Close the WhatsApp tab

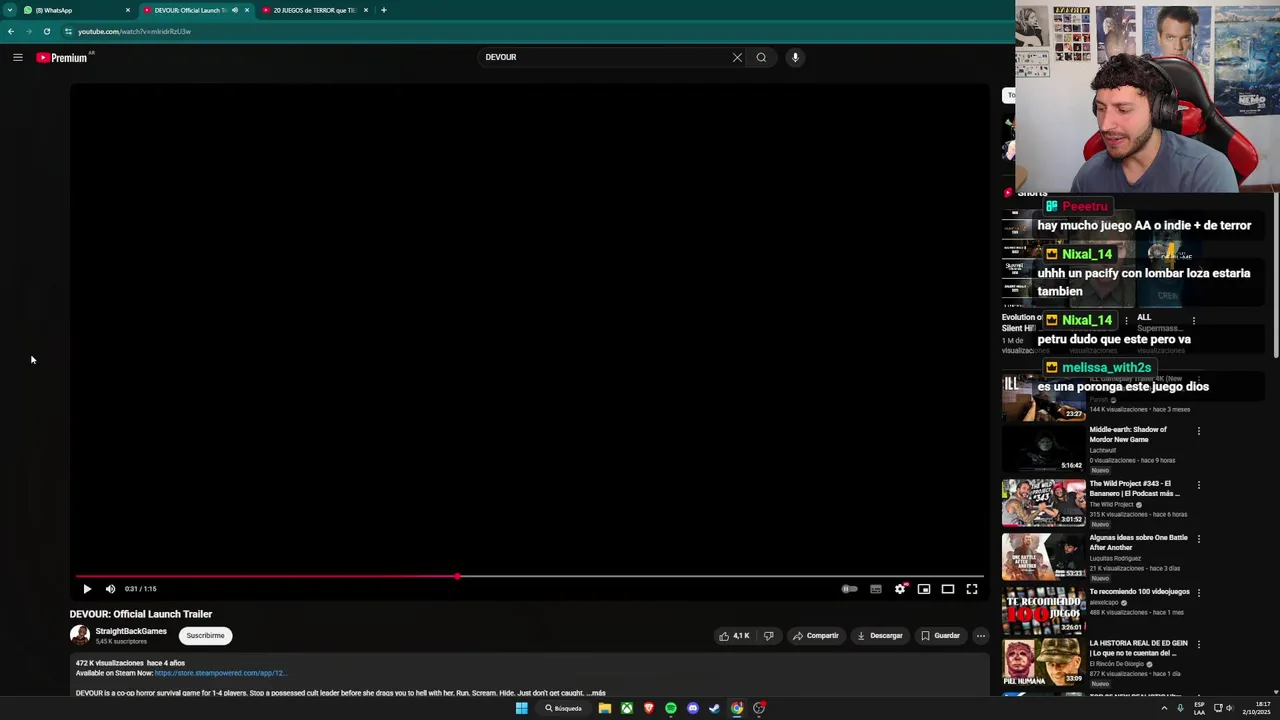tap(128, 10)
